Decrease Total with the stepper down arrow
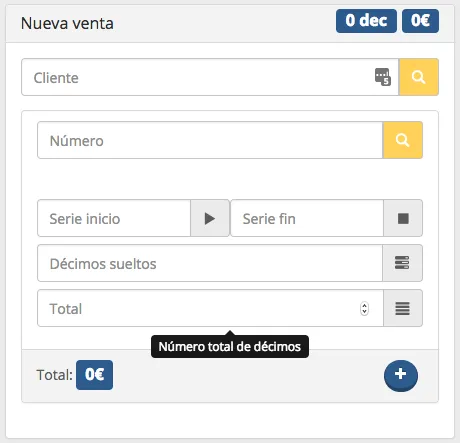The height and width of the screenshot is (443, 460). point(364,312)
